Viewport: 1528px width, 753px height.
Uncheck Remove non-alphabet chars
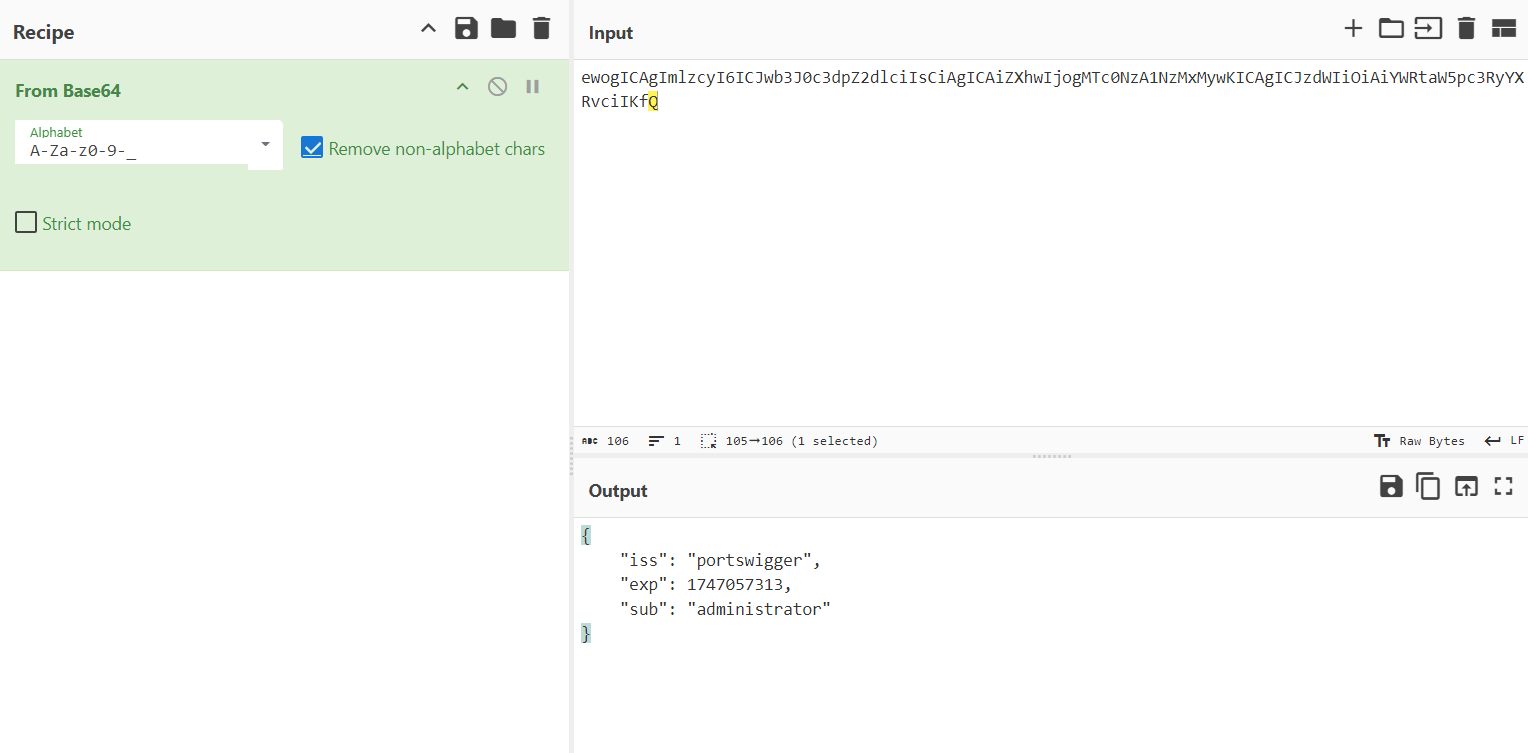point(312,149)
